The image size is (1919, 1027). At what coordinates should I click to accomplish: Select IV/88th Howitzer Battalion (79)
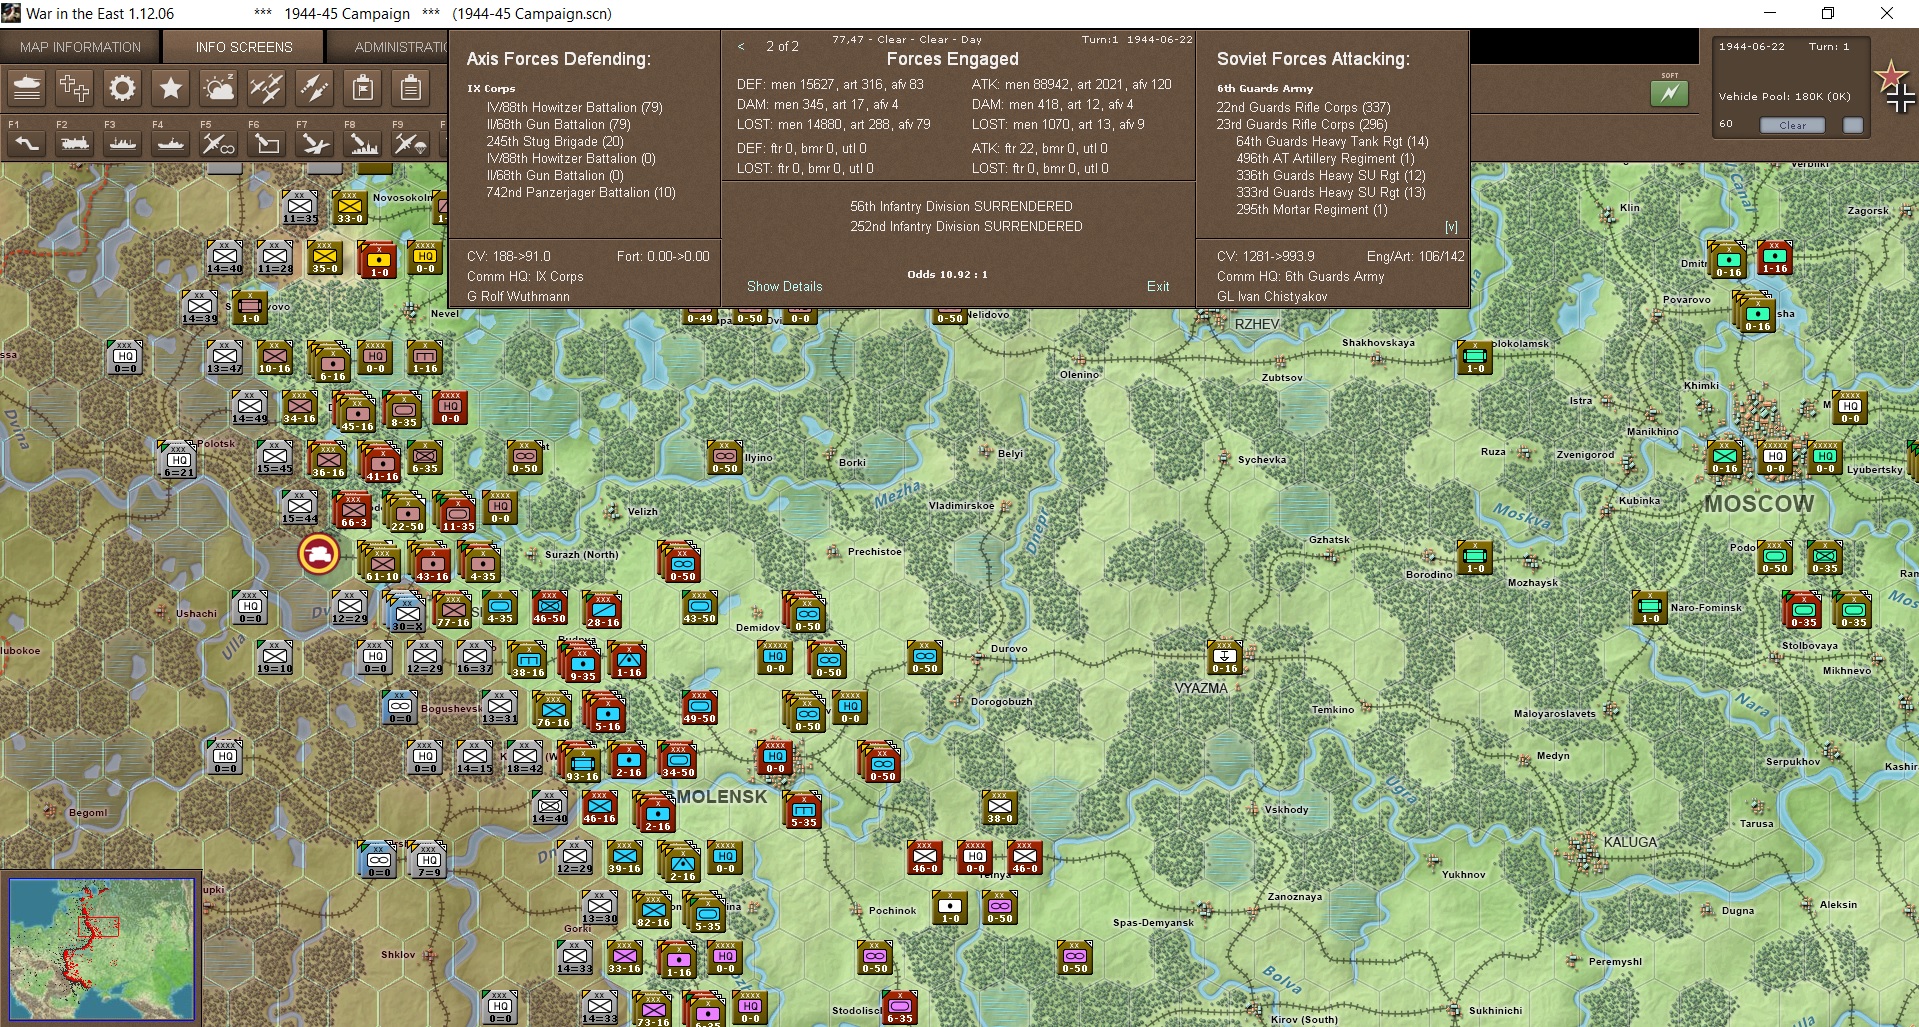click(x=575, y=107)
